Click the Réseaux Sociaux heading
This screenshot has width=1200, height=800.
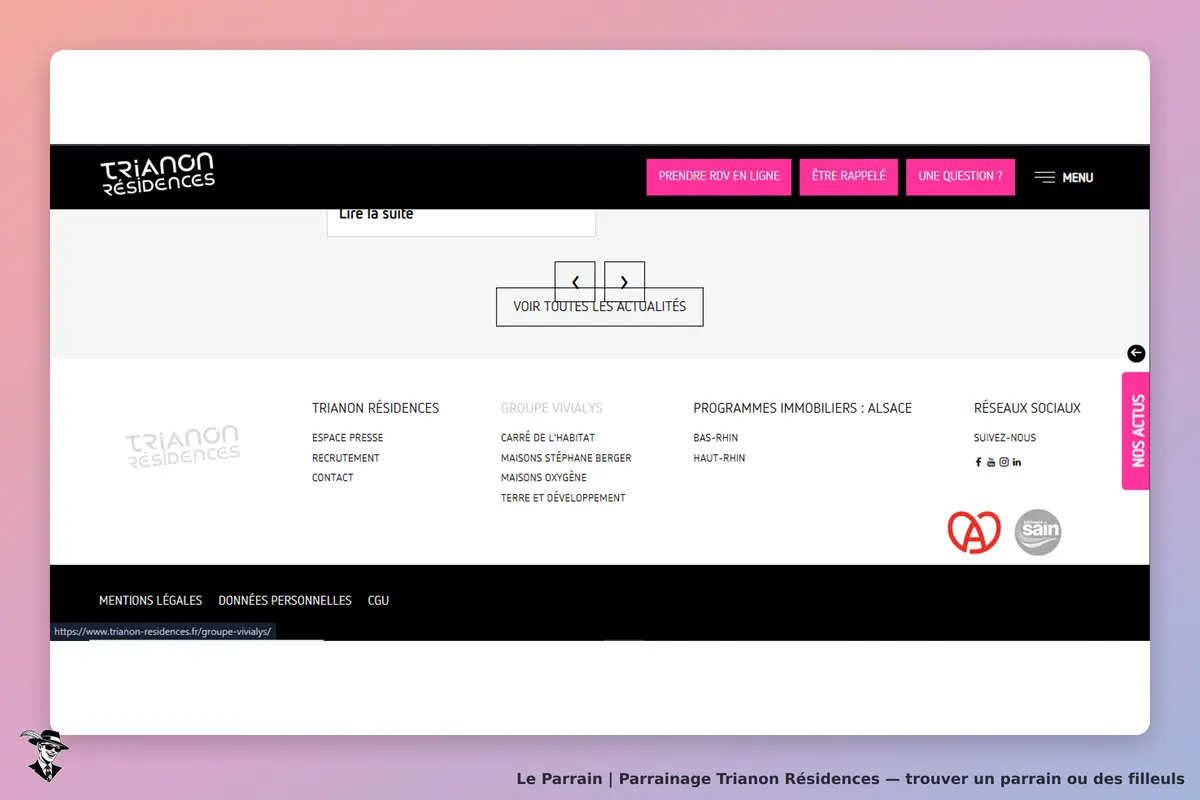pos(1027,408)
